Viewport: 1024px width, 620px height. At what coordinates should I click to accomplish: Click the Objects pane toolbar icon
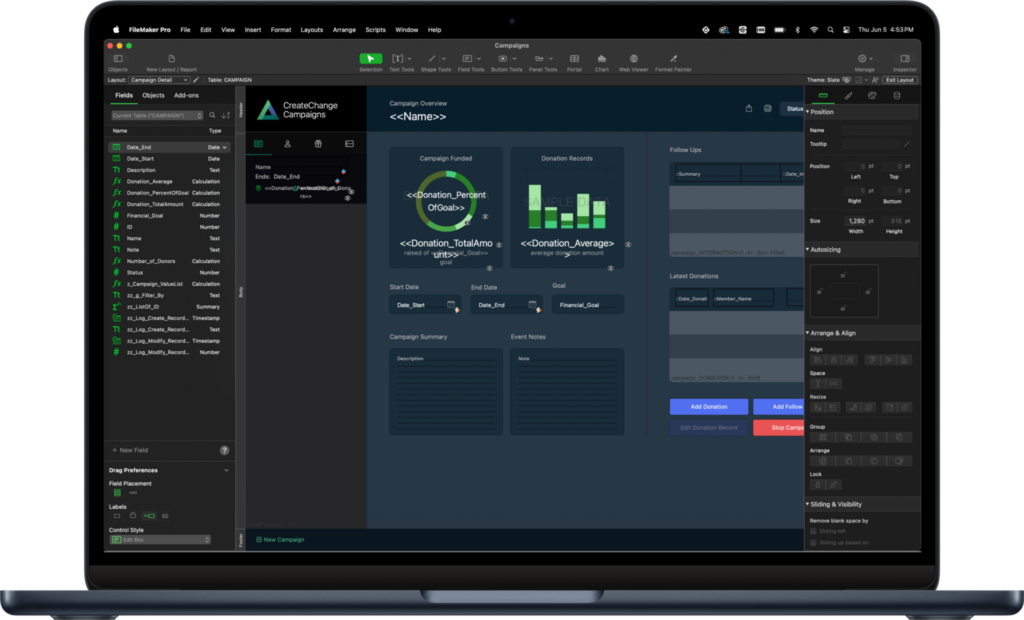(118, 59)
